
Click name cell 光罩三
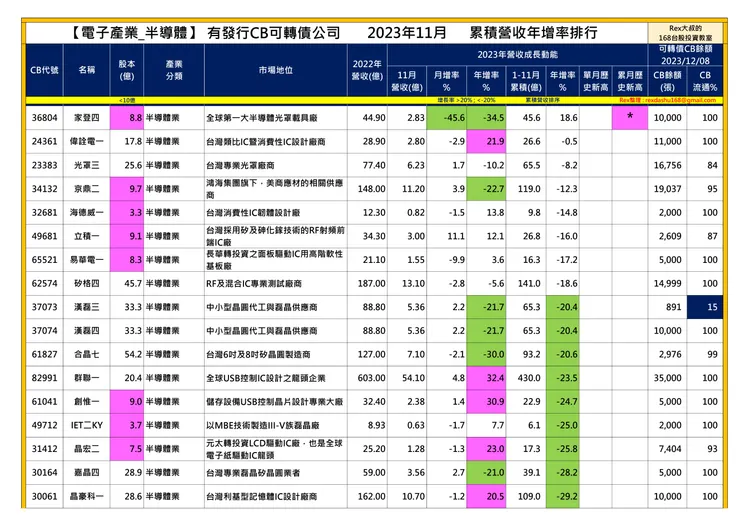(x=86, y=165)
